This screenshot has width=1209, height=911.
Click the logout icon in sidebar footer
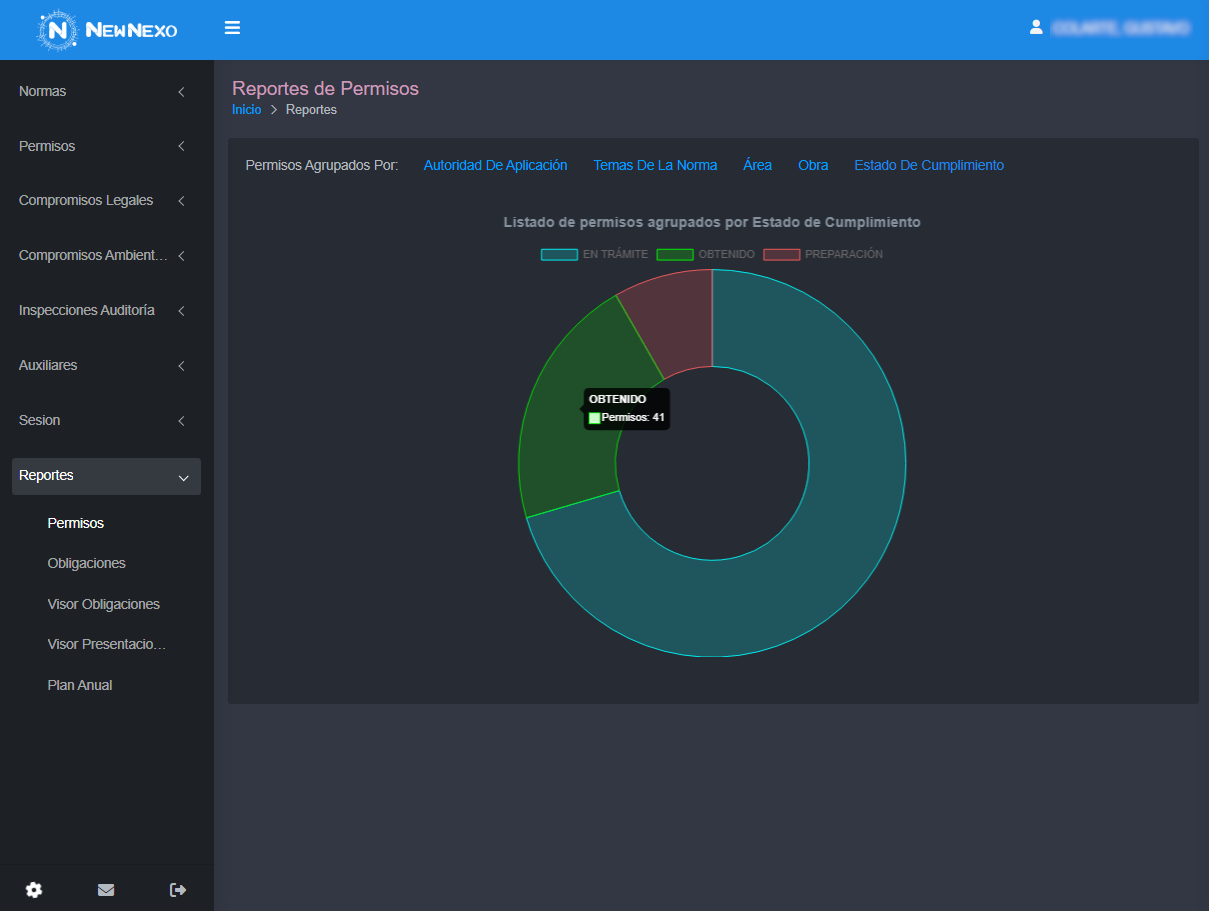[178, 890]
